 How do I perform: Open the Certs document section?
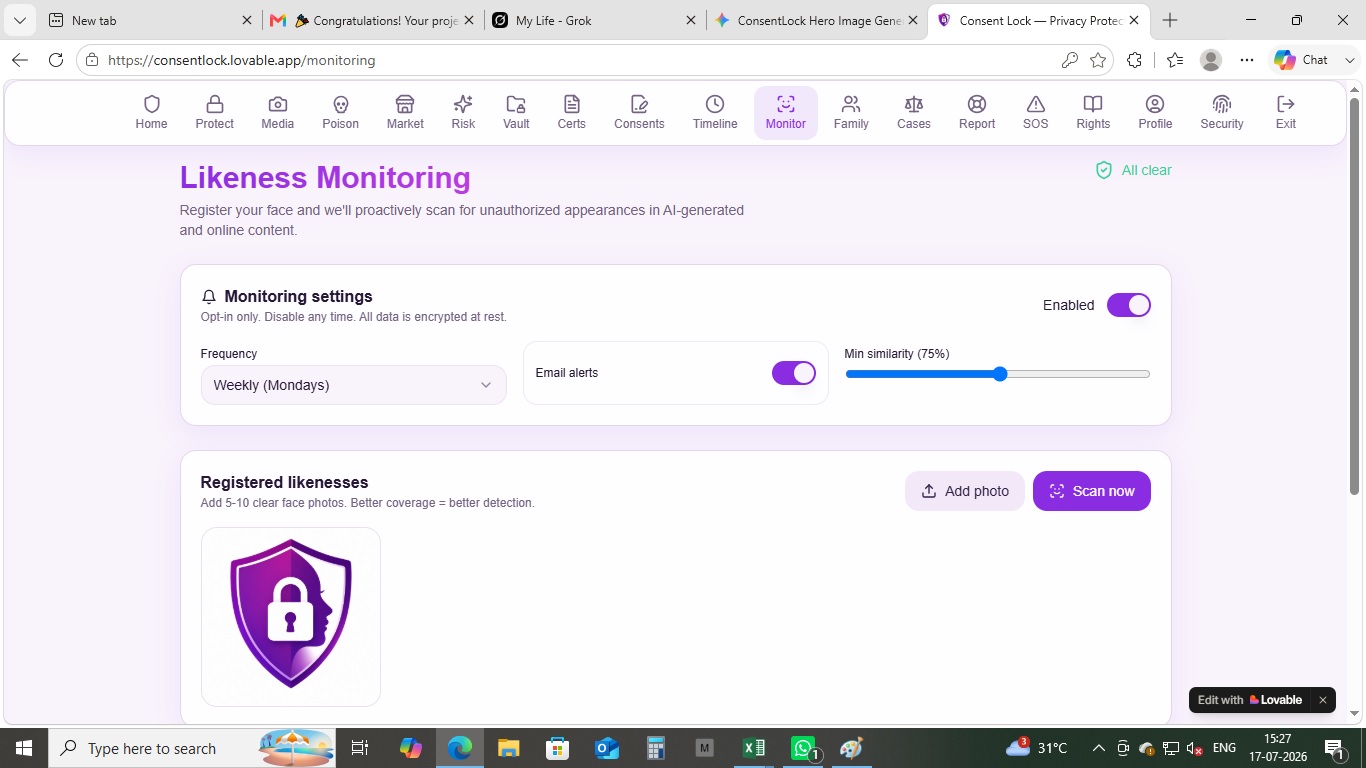point(571,112)
